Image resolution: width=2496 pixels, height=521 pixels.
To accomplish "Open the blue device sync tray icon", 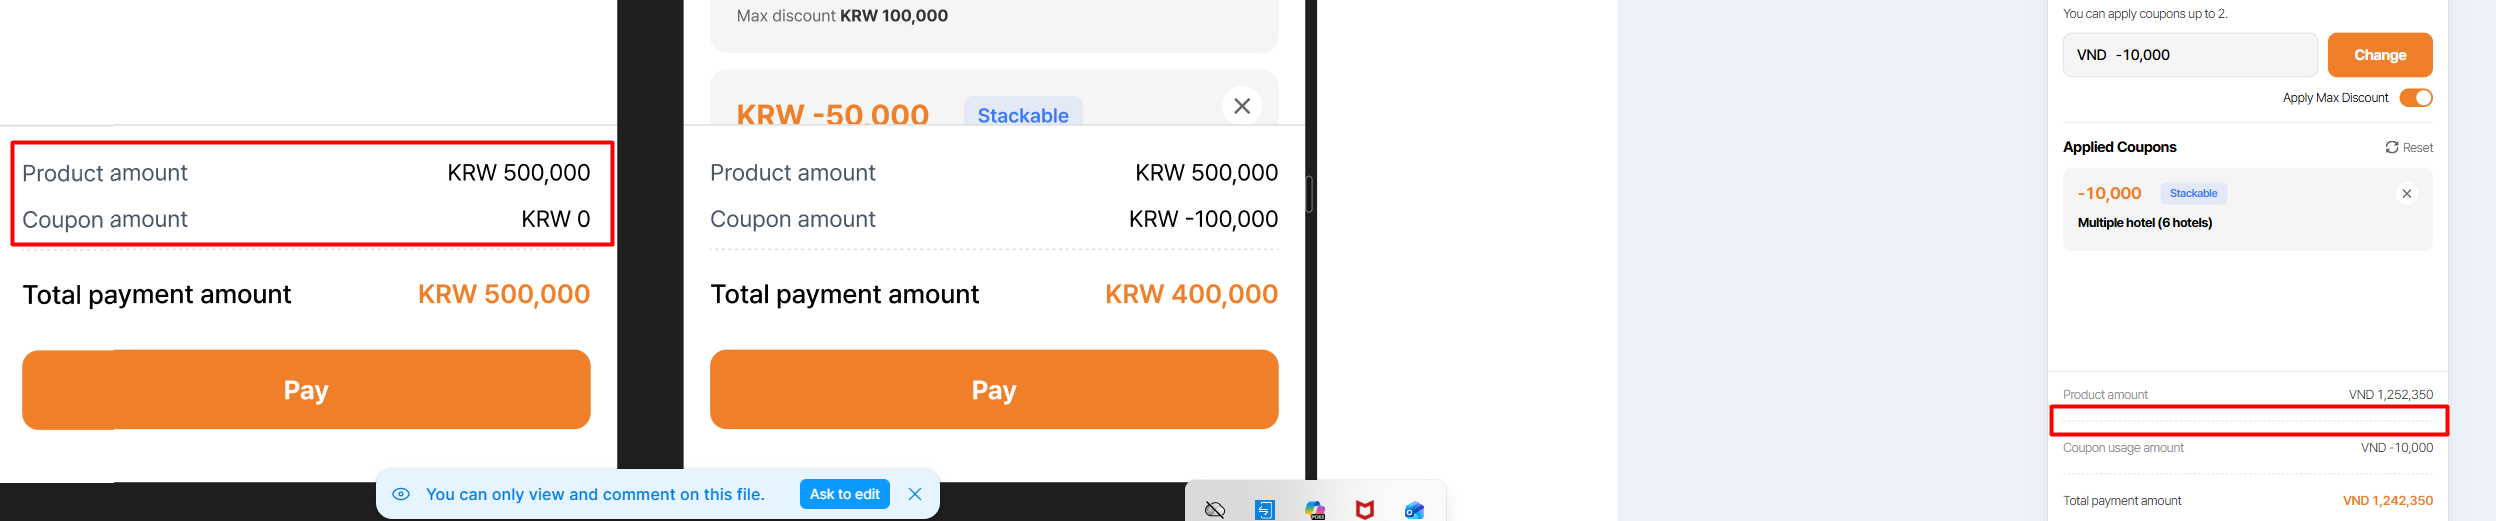I will point(1265,510).
